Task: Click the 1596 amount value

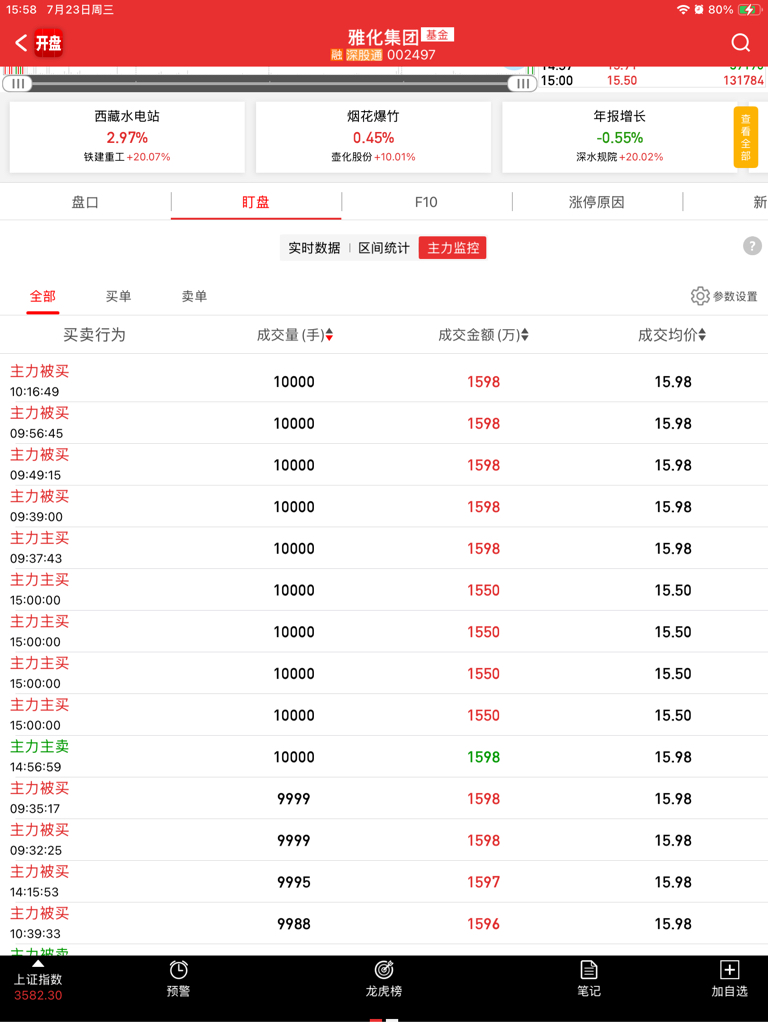Action: point(483,924)
